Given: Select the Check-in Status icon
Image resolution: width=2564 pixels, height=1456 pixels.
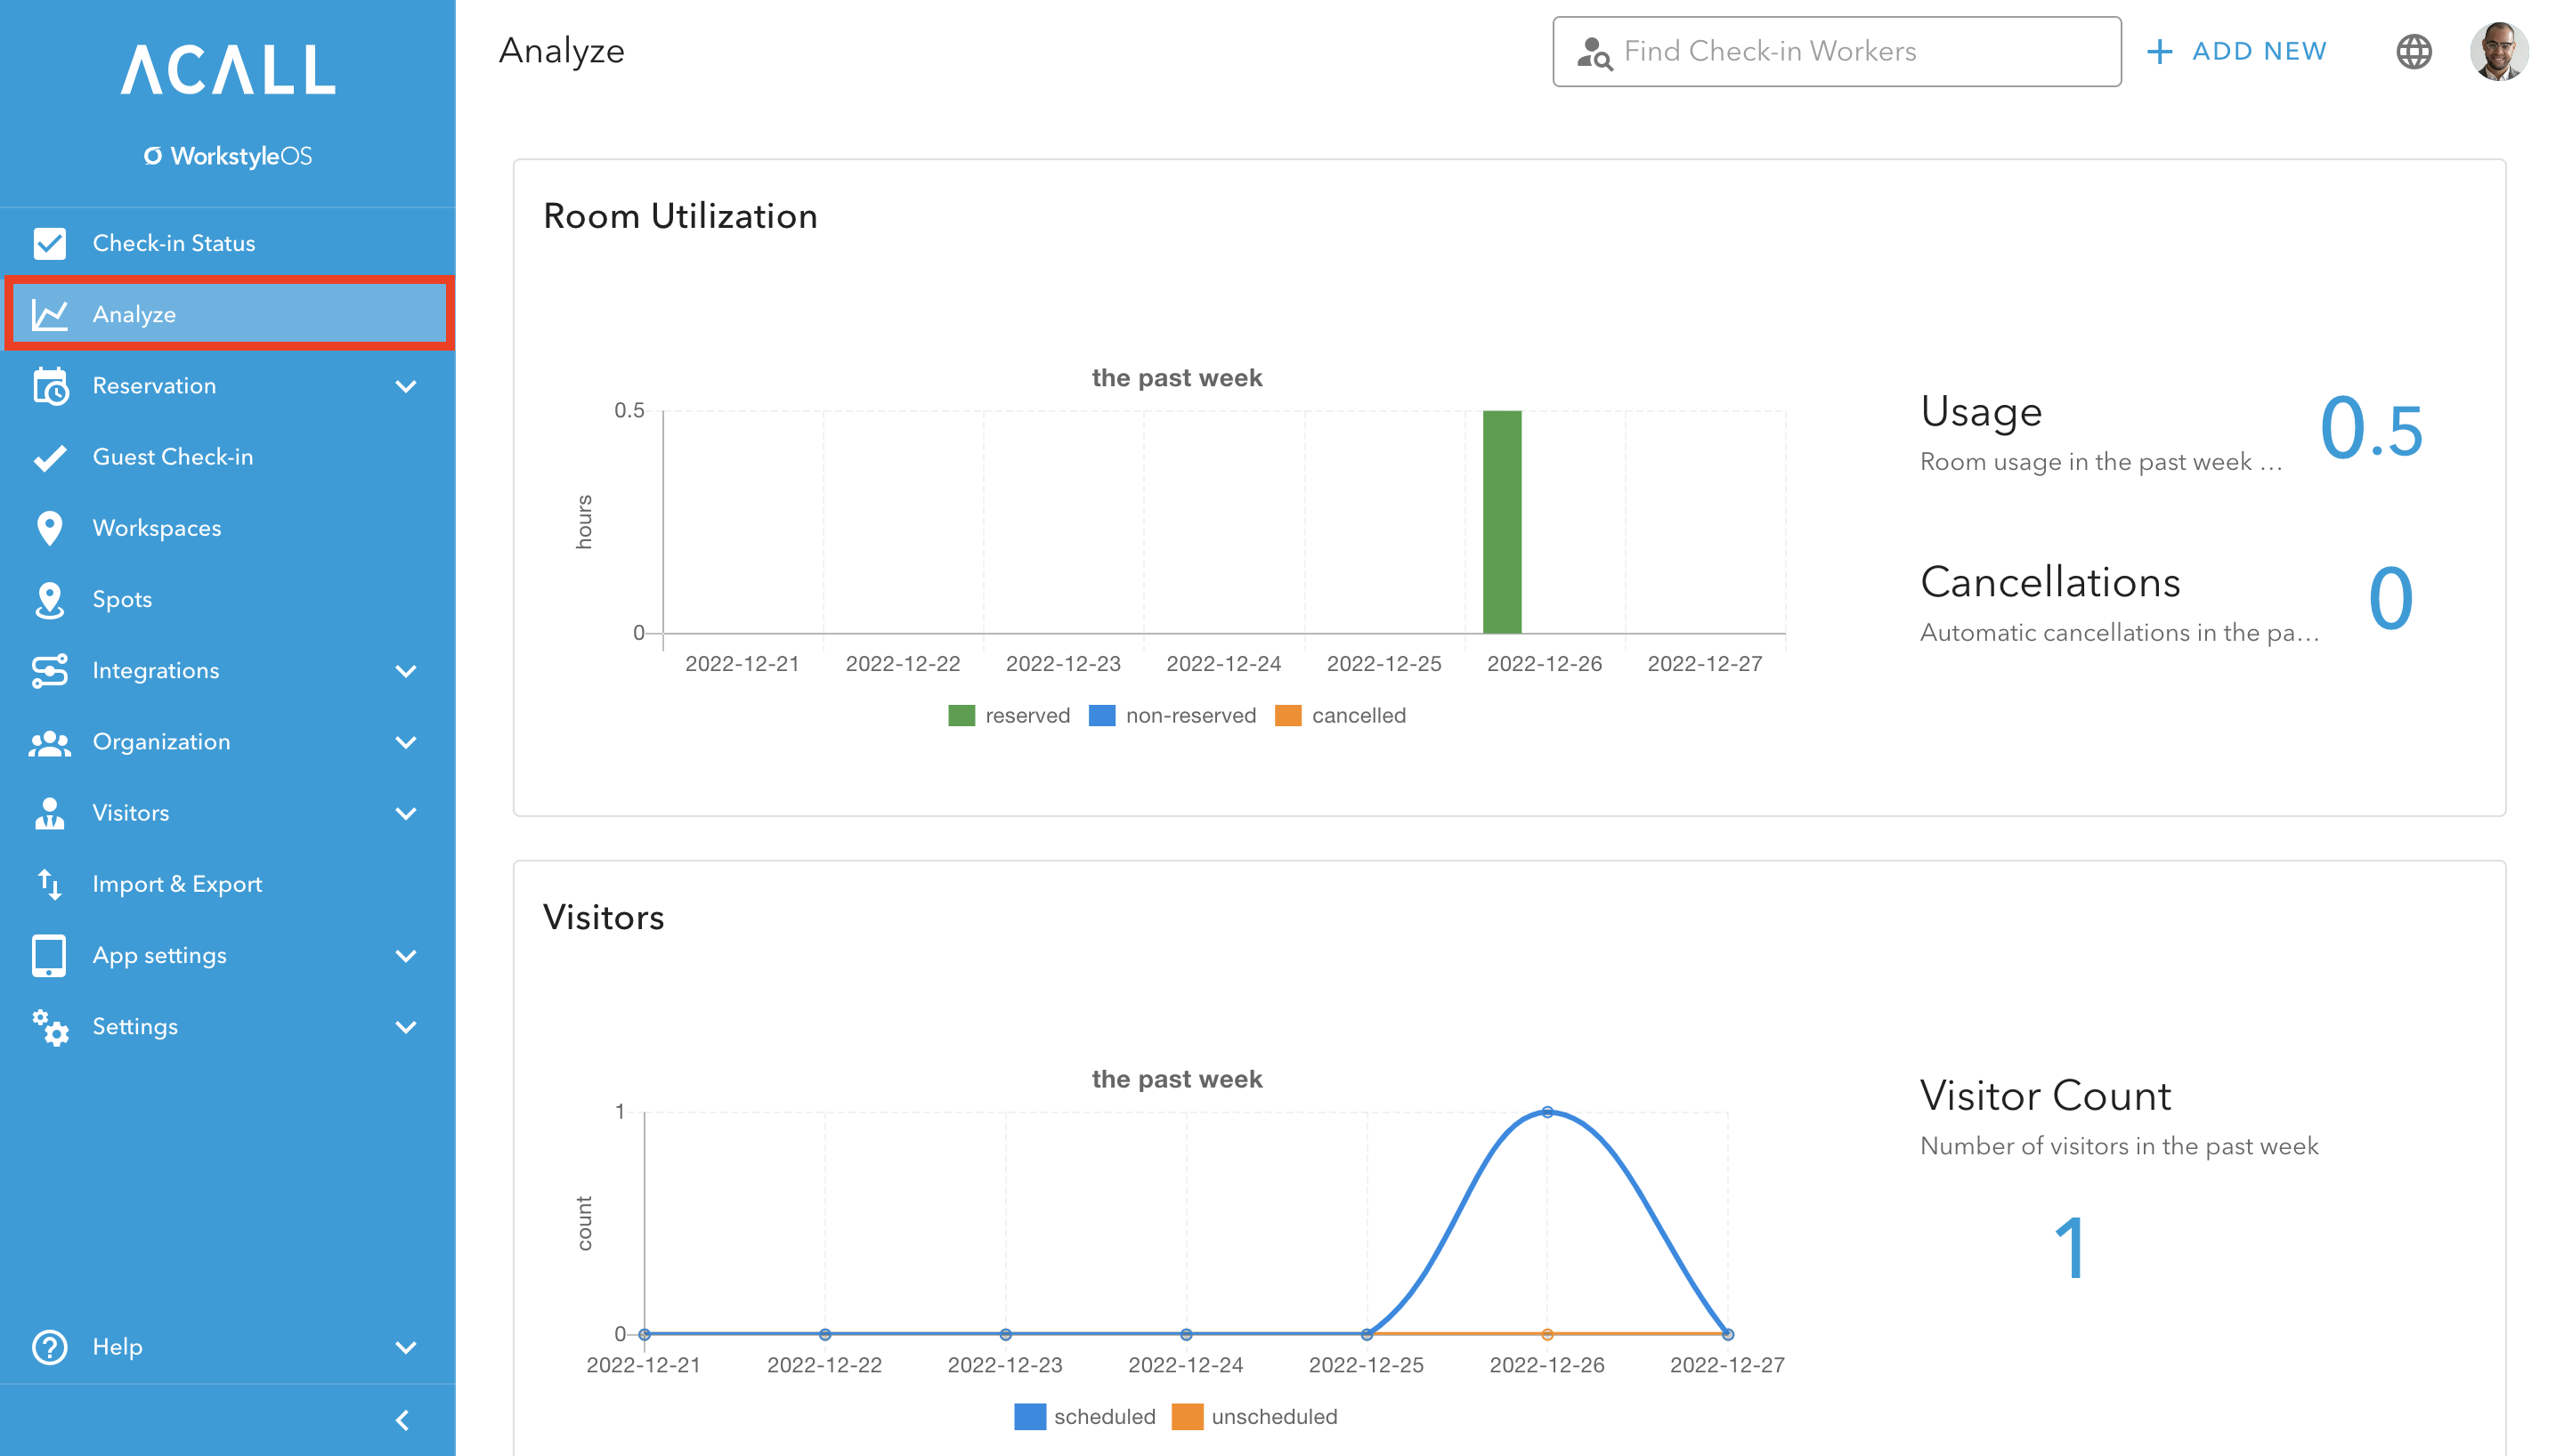Looking at the screenshot, I should click(x=50, y=242).
